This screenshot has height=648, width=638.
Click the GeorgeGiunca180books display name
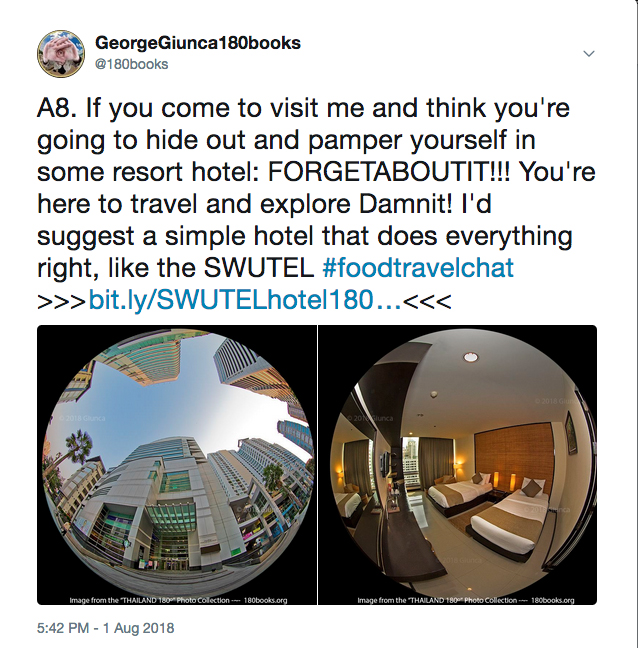[198, 43]
